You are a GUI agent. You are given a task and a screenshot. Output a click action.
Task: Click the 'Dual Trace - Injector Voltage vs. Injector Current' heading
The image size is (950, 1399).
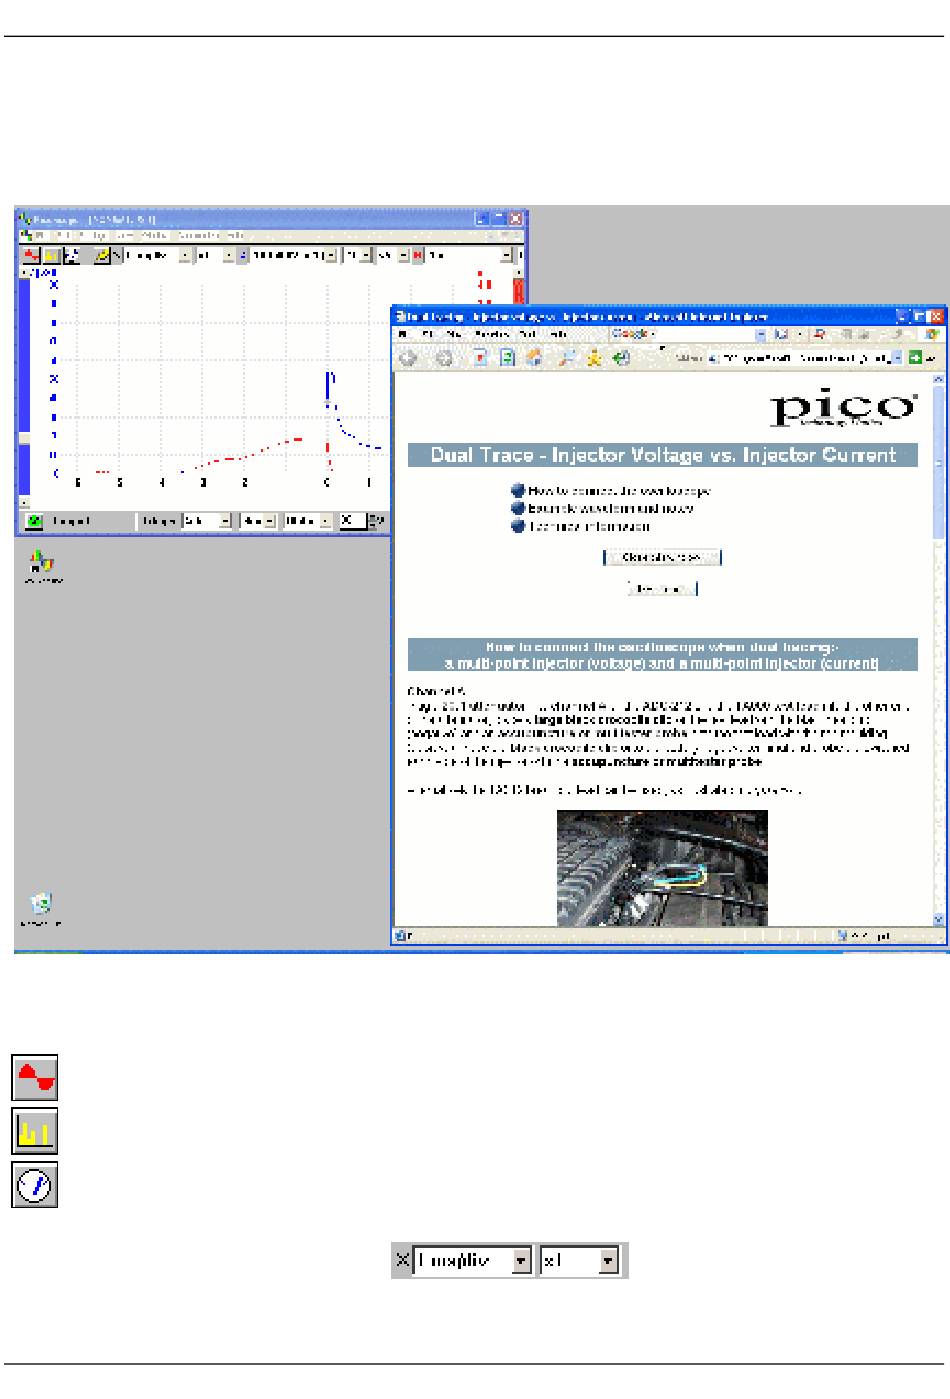pyautogui.click(x=663, y=455)
